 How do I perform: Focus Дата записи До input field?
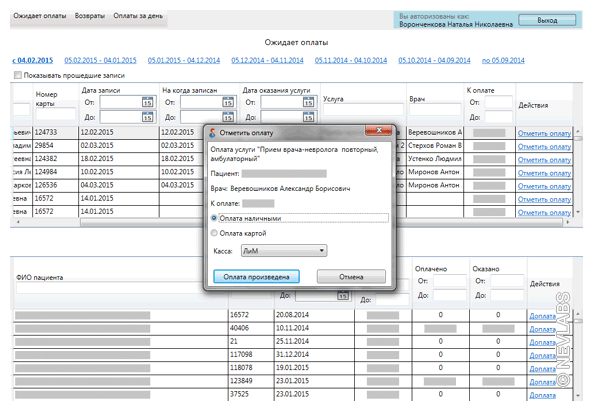(120, 117)
